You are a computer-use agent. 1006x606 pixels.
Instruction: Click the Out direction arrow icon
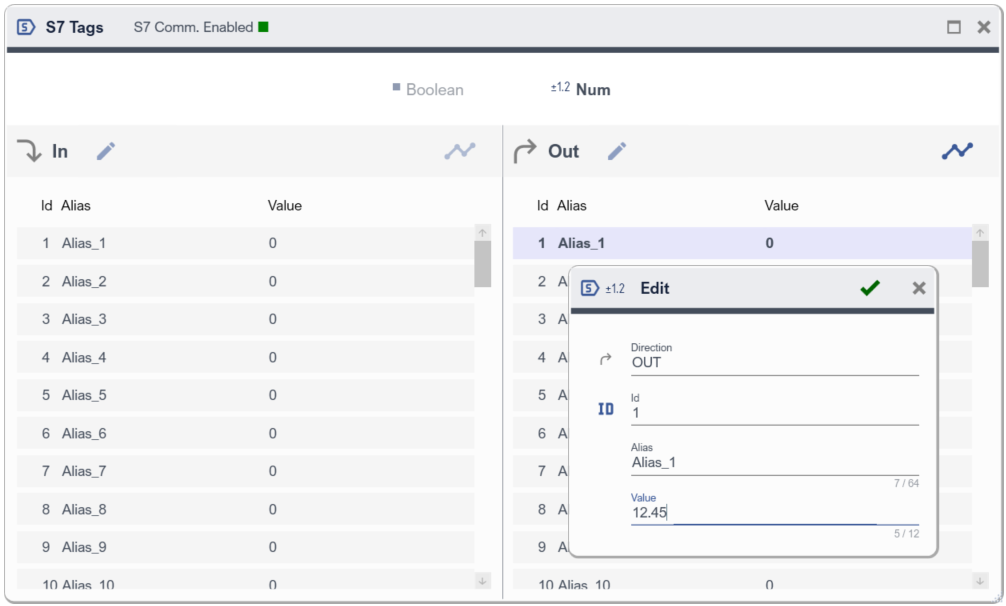tap(524, 151)
